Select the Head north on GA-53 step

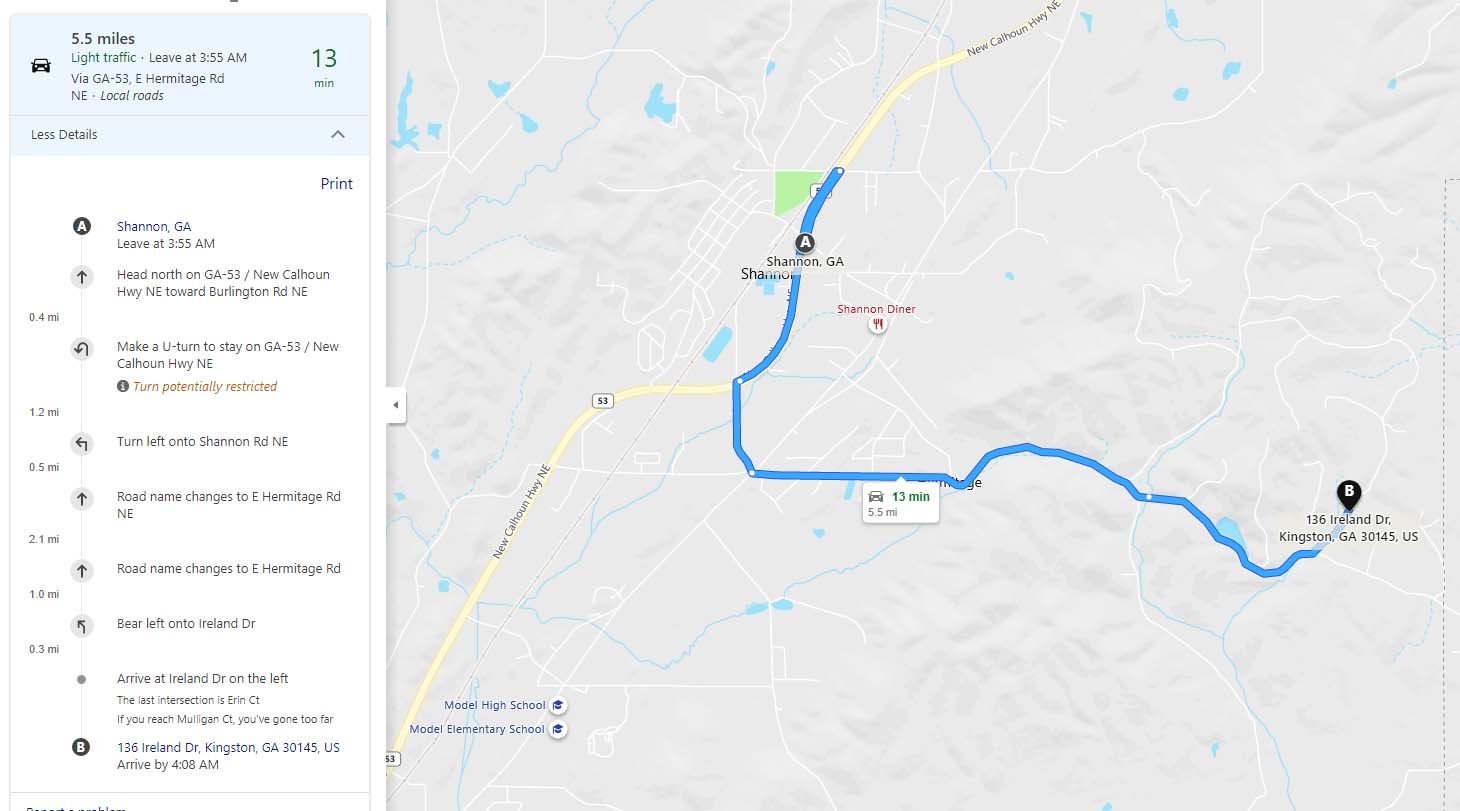pos(224,283)
